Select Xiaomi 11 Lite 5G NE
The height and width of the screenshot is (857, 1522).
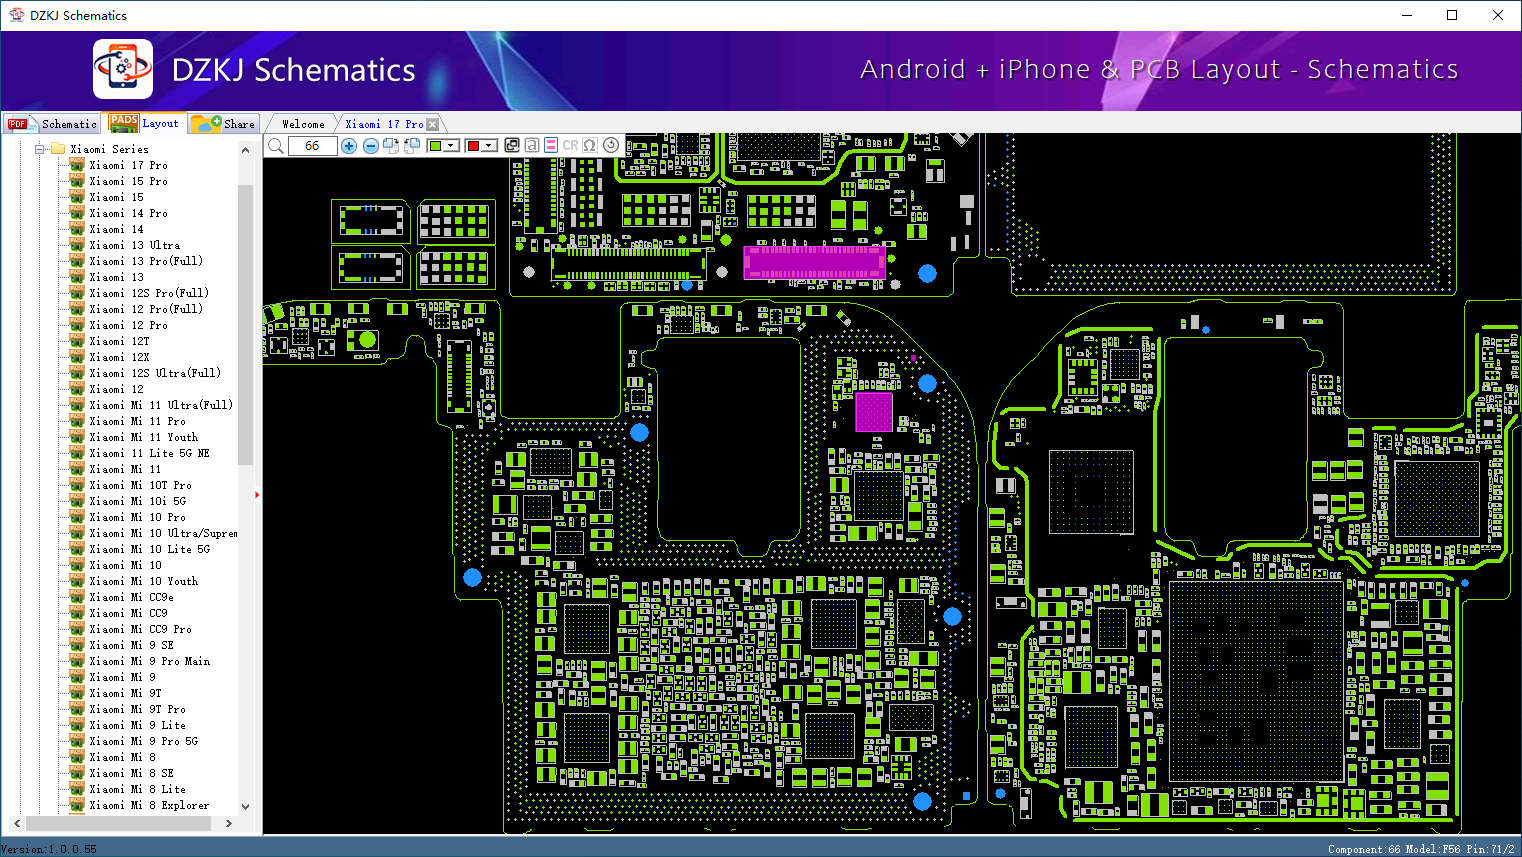(x=149, y=453)
